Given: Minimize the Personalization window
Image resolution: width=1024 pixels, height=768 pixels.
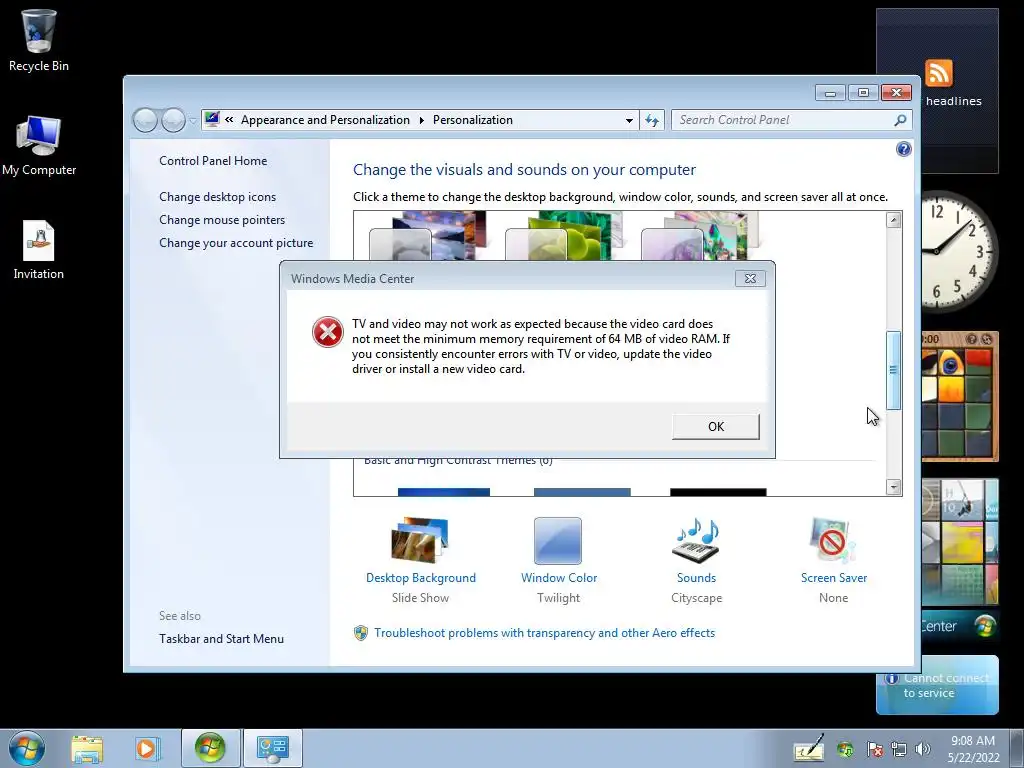Looking at the screenshot, I should pos(830,93).
